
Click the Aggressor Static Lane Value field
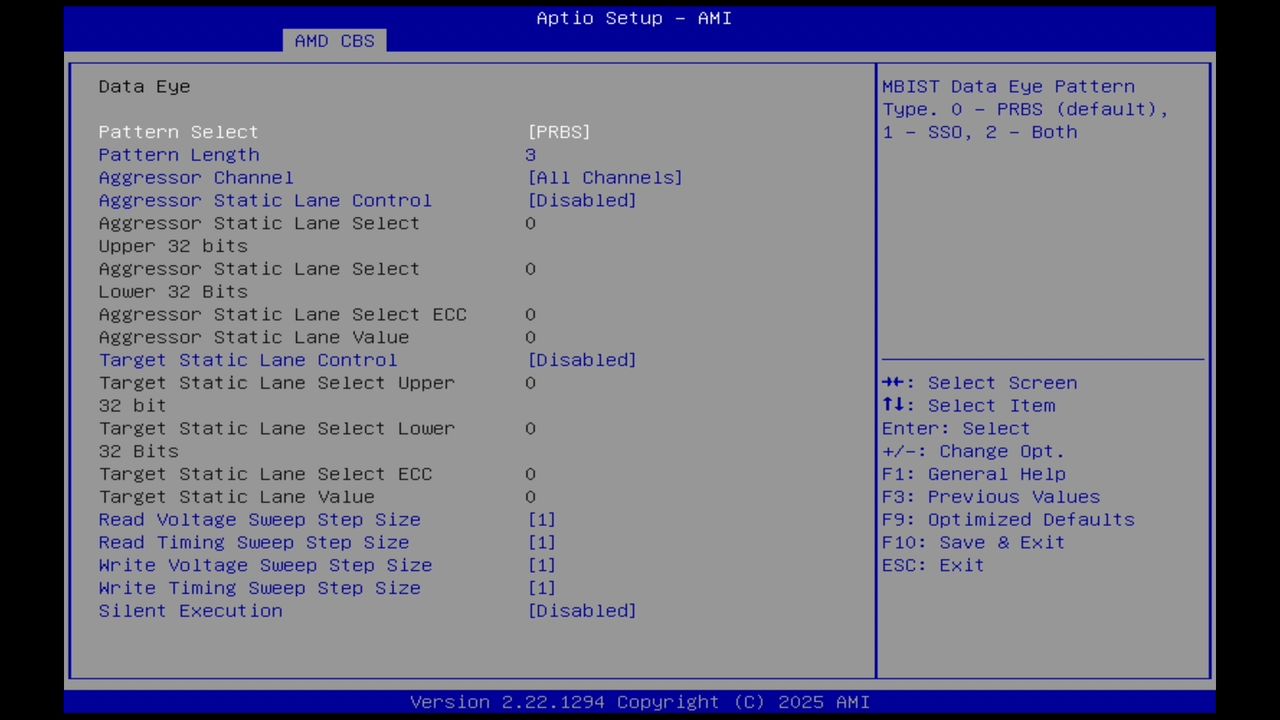click(x=531, y=337)
